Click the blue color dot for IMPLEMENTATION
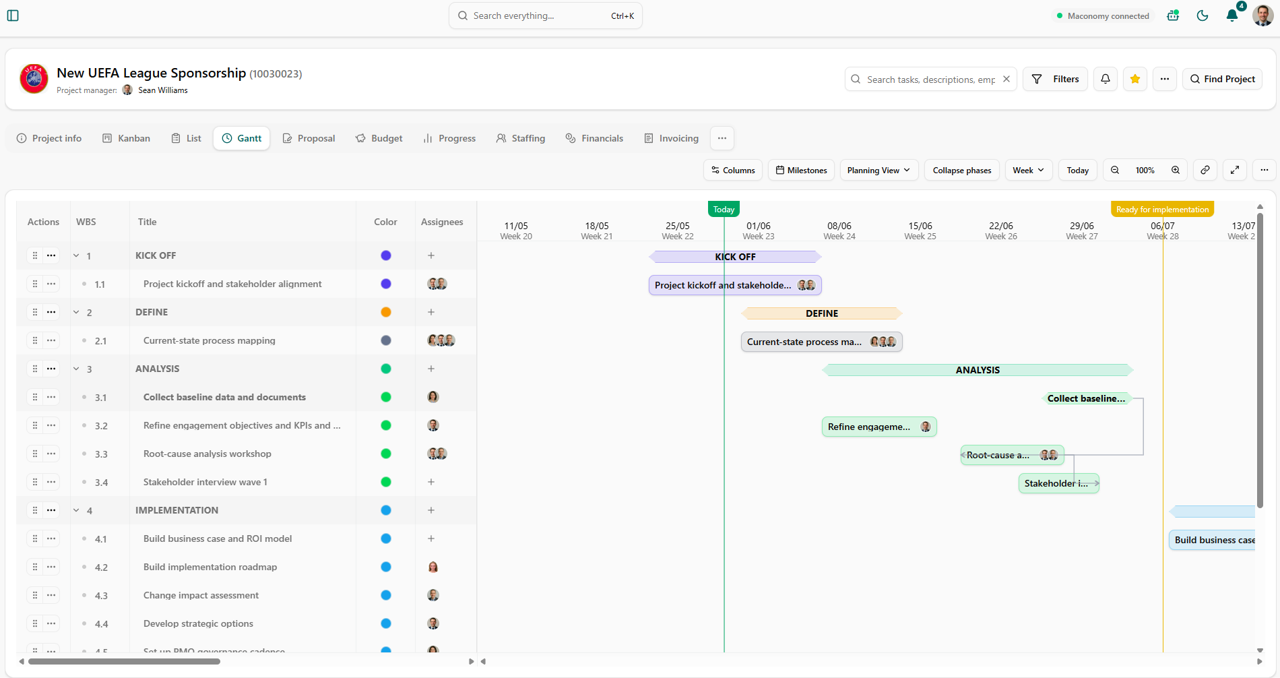Image resolution: width=1280 pixels, height=678 pixels. coord(386,510)
